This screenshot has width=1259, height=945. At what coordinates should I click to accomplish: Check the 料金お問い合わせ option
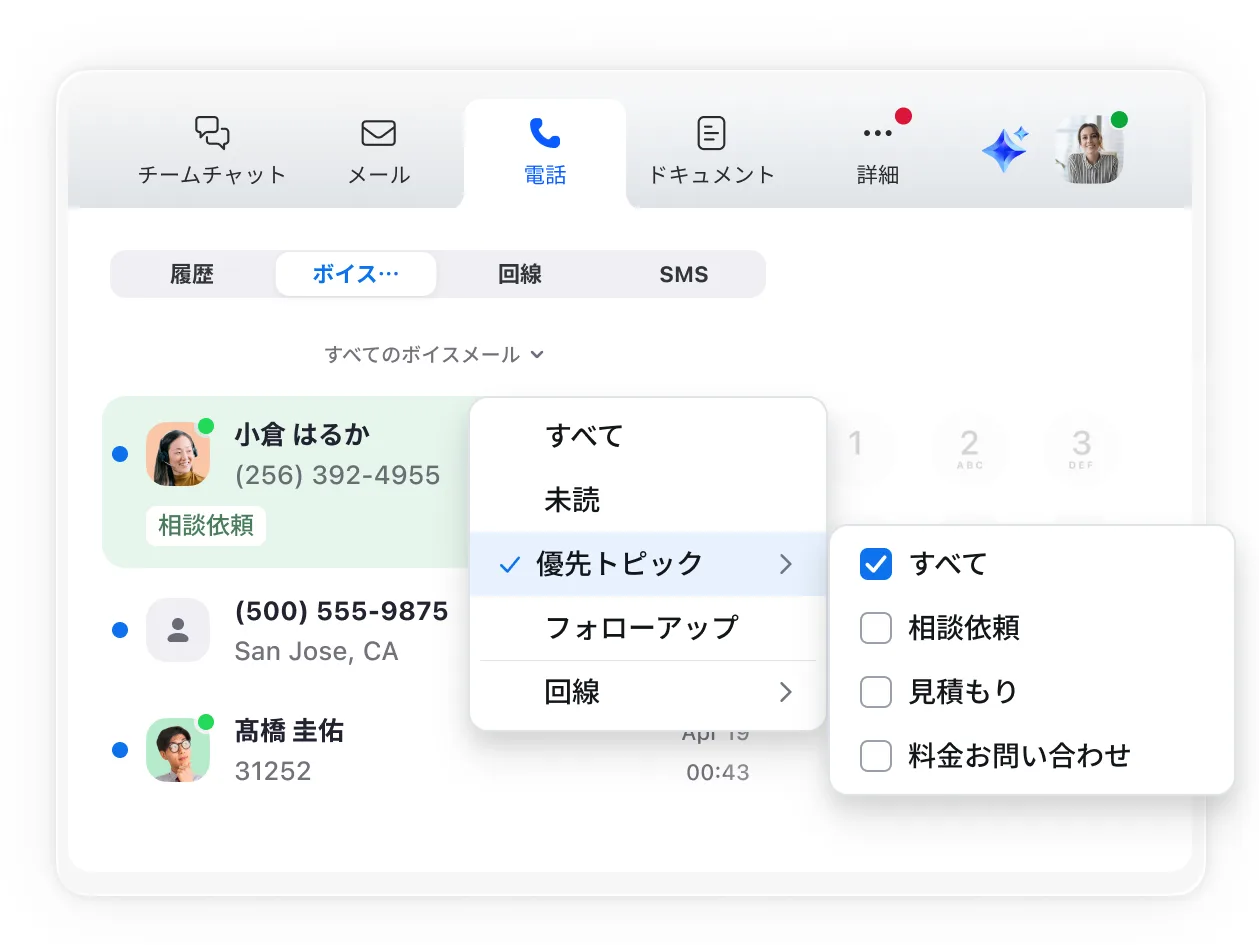[875, 756]
